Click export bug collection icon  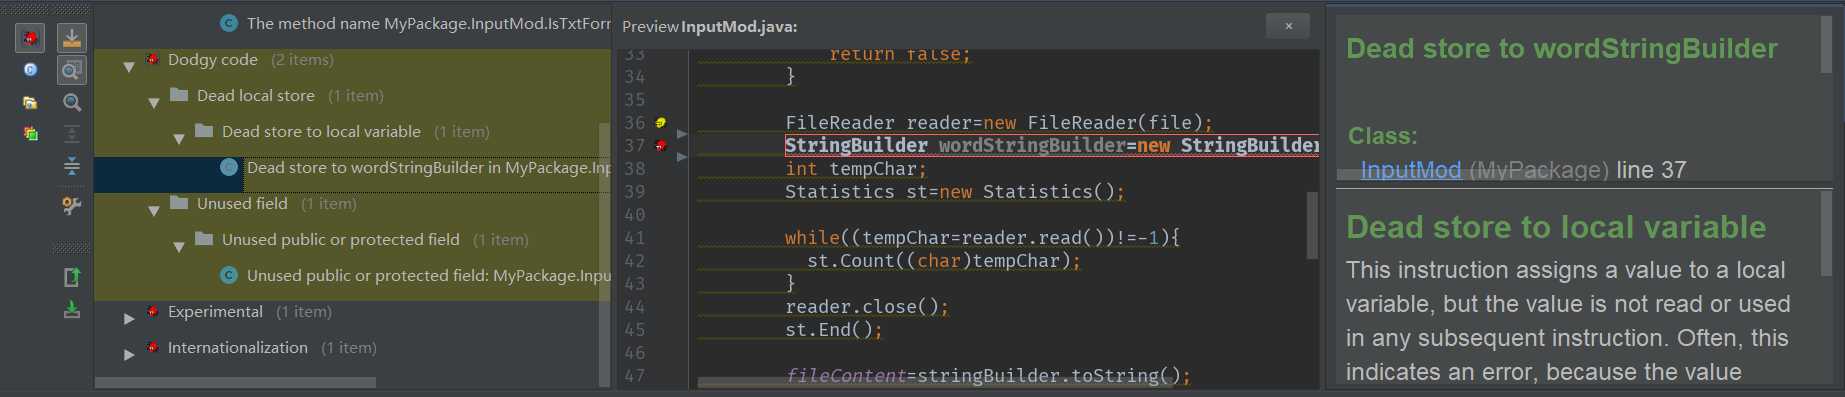[x=72, y=277]
